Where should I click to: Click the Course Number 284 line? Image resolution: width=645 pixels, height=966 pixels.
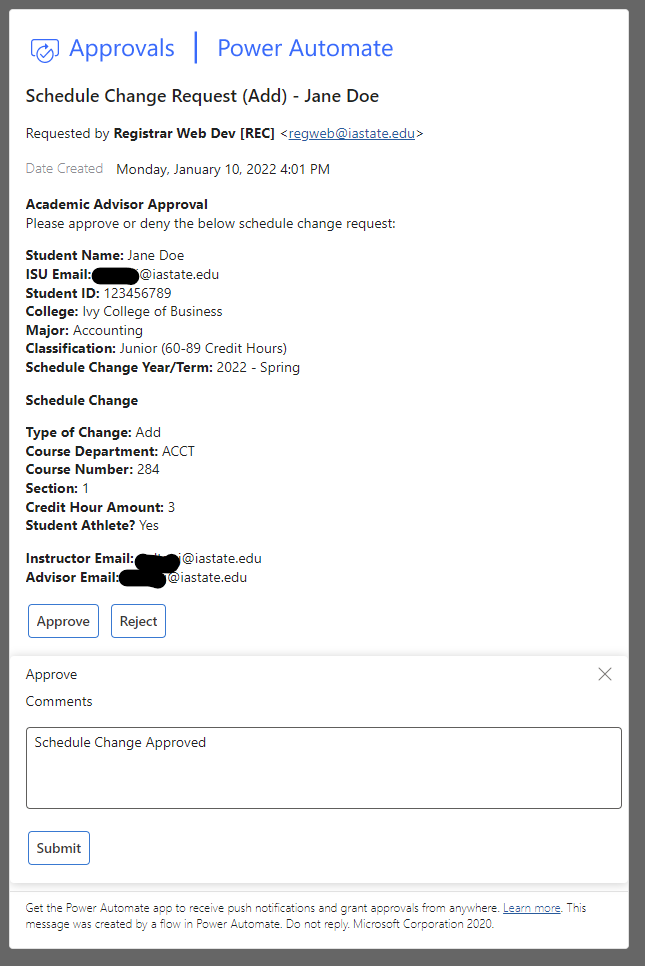click(x=92, y=469)
